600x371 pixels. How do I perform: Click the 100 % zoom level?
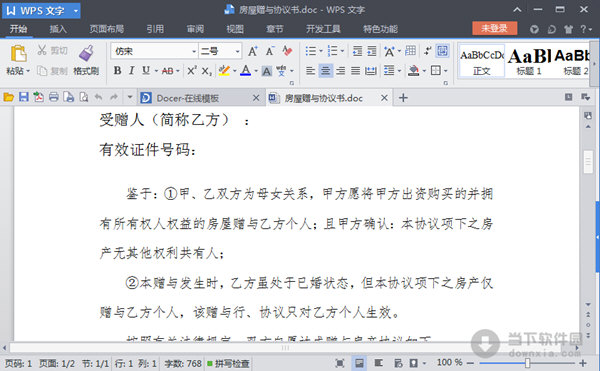pos(450,363)
